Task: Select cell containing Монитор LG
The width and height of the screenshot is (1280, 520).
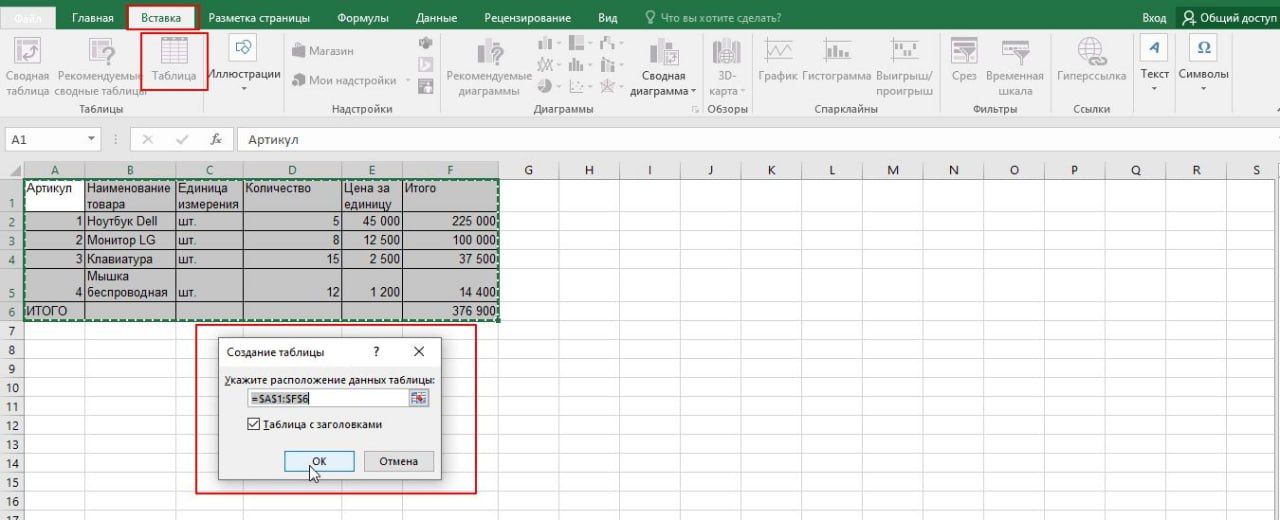Action: [x=130, y=240]
